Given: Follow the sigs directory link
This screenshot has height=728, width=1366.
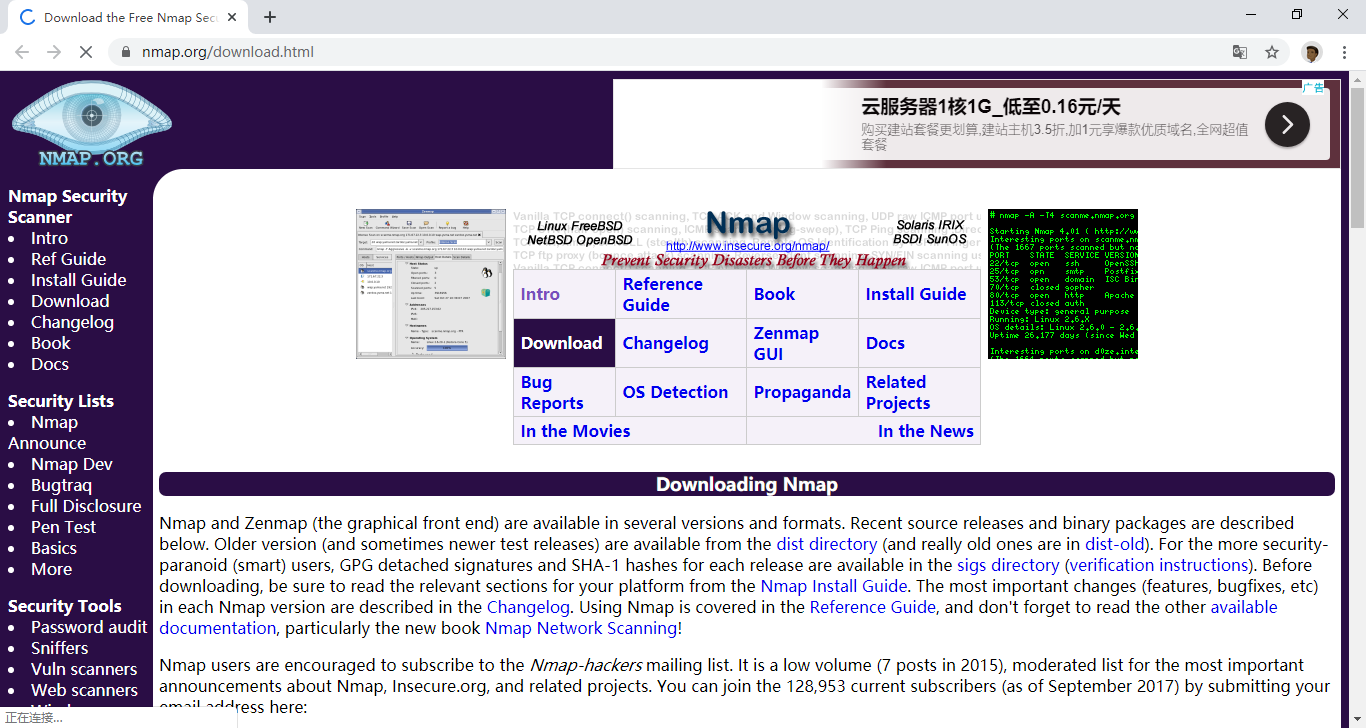Looking at the screenshot, I should tap(1008, 565).
